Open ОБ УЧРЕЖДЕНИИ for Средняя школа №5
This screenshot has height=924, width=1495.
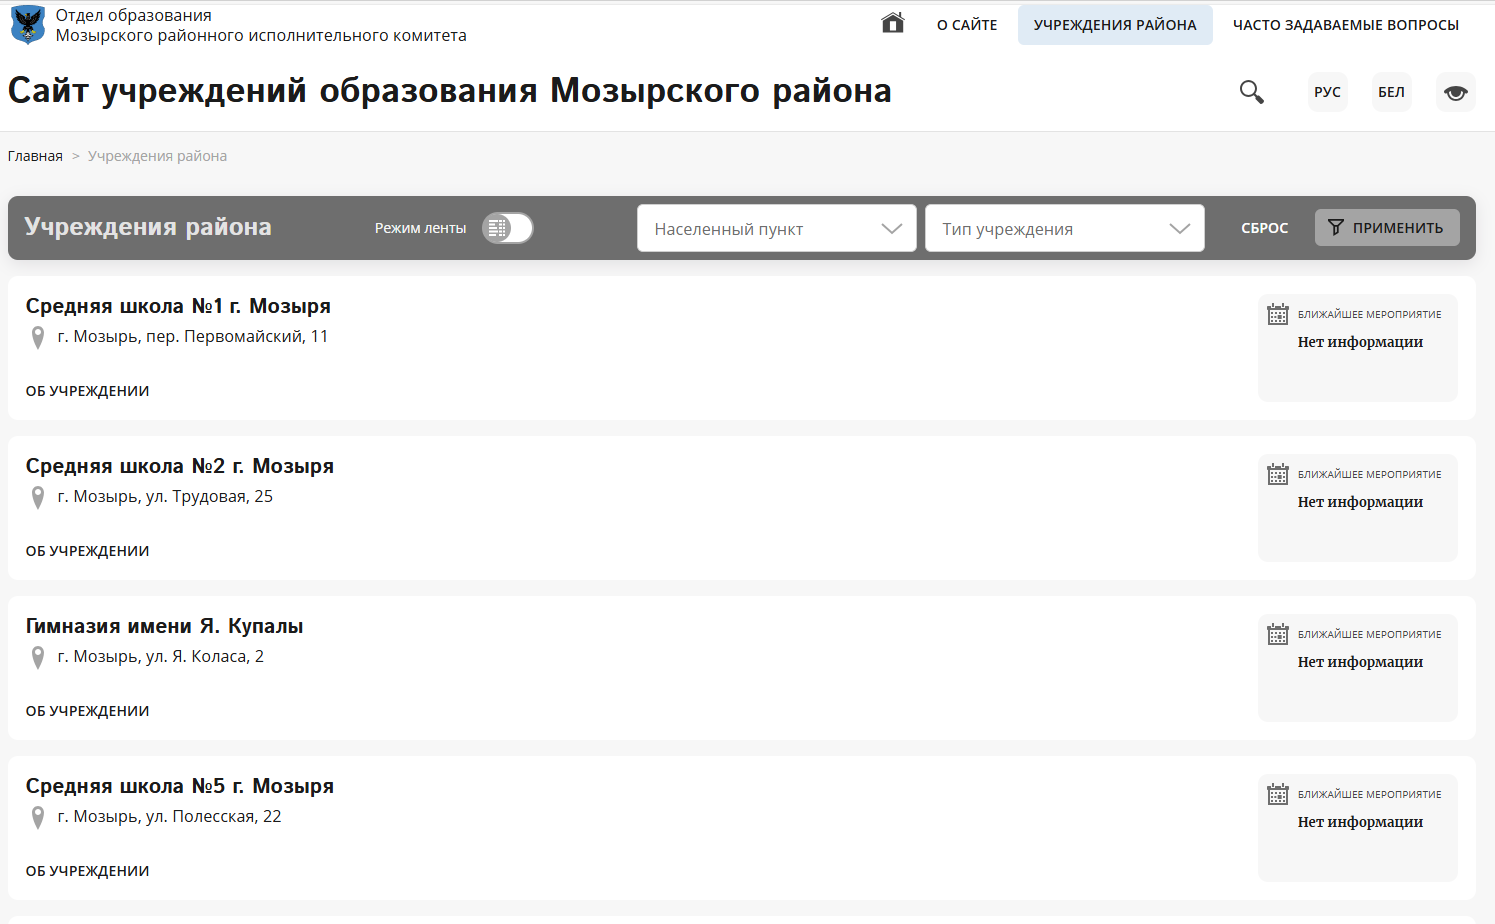[x=88, y=871]
